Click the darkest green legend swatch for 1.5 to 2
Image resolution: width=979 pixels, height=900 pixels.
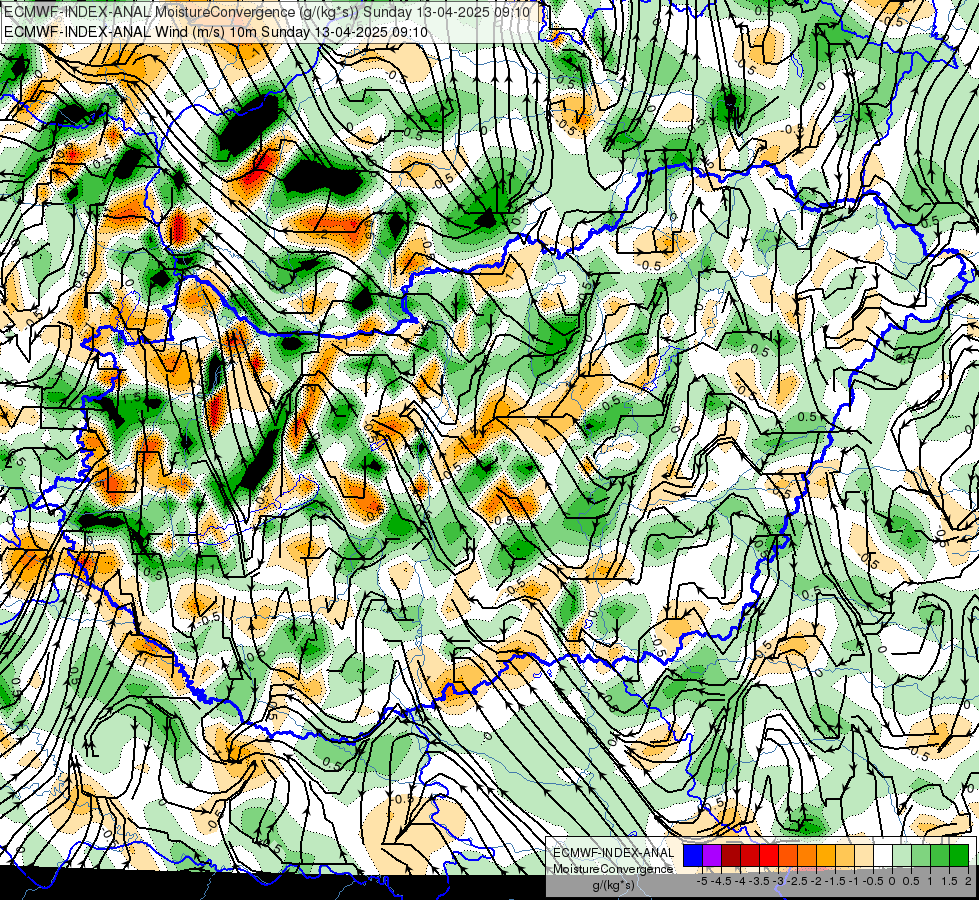959,856
